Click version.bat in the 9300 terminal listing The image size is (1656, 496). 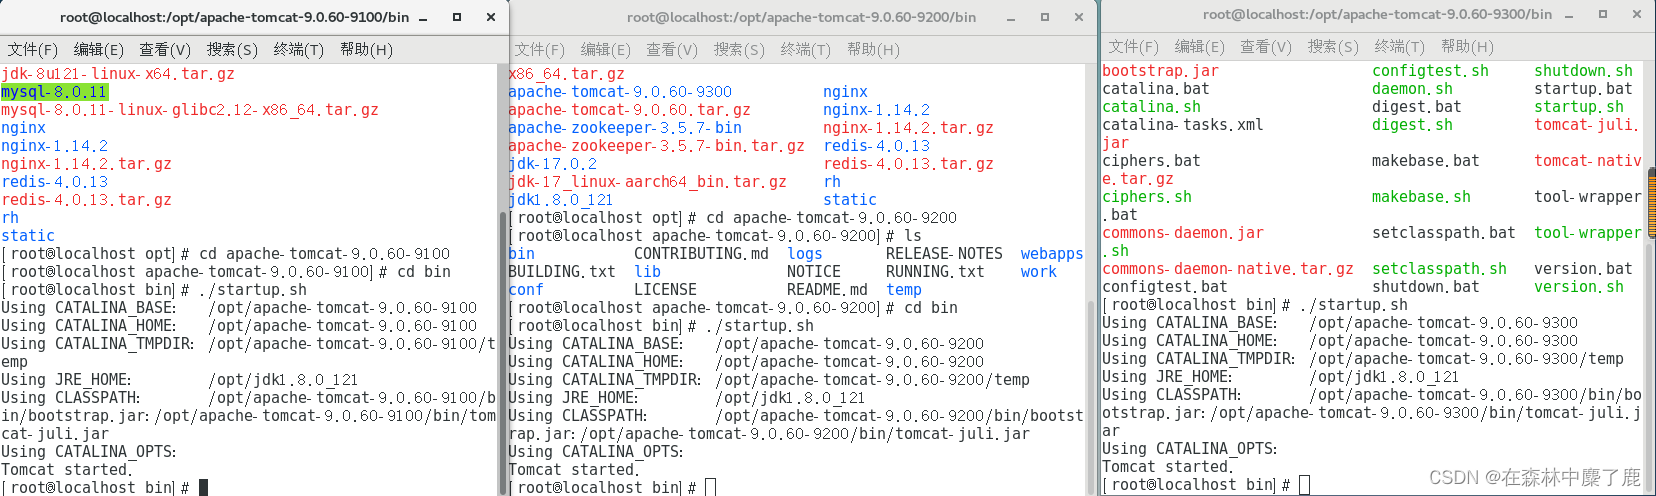coord(1584,269)
